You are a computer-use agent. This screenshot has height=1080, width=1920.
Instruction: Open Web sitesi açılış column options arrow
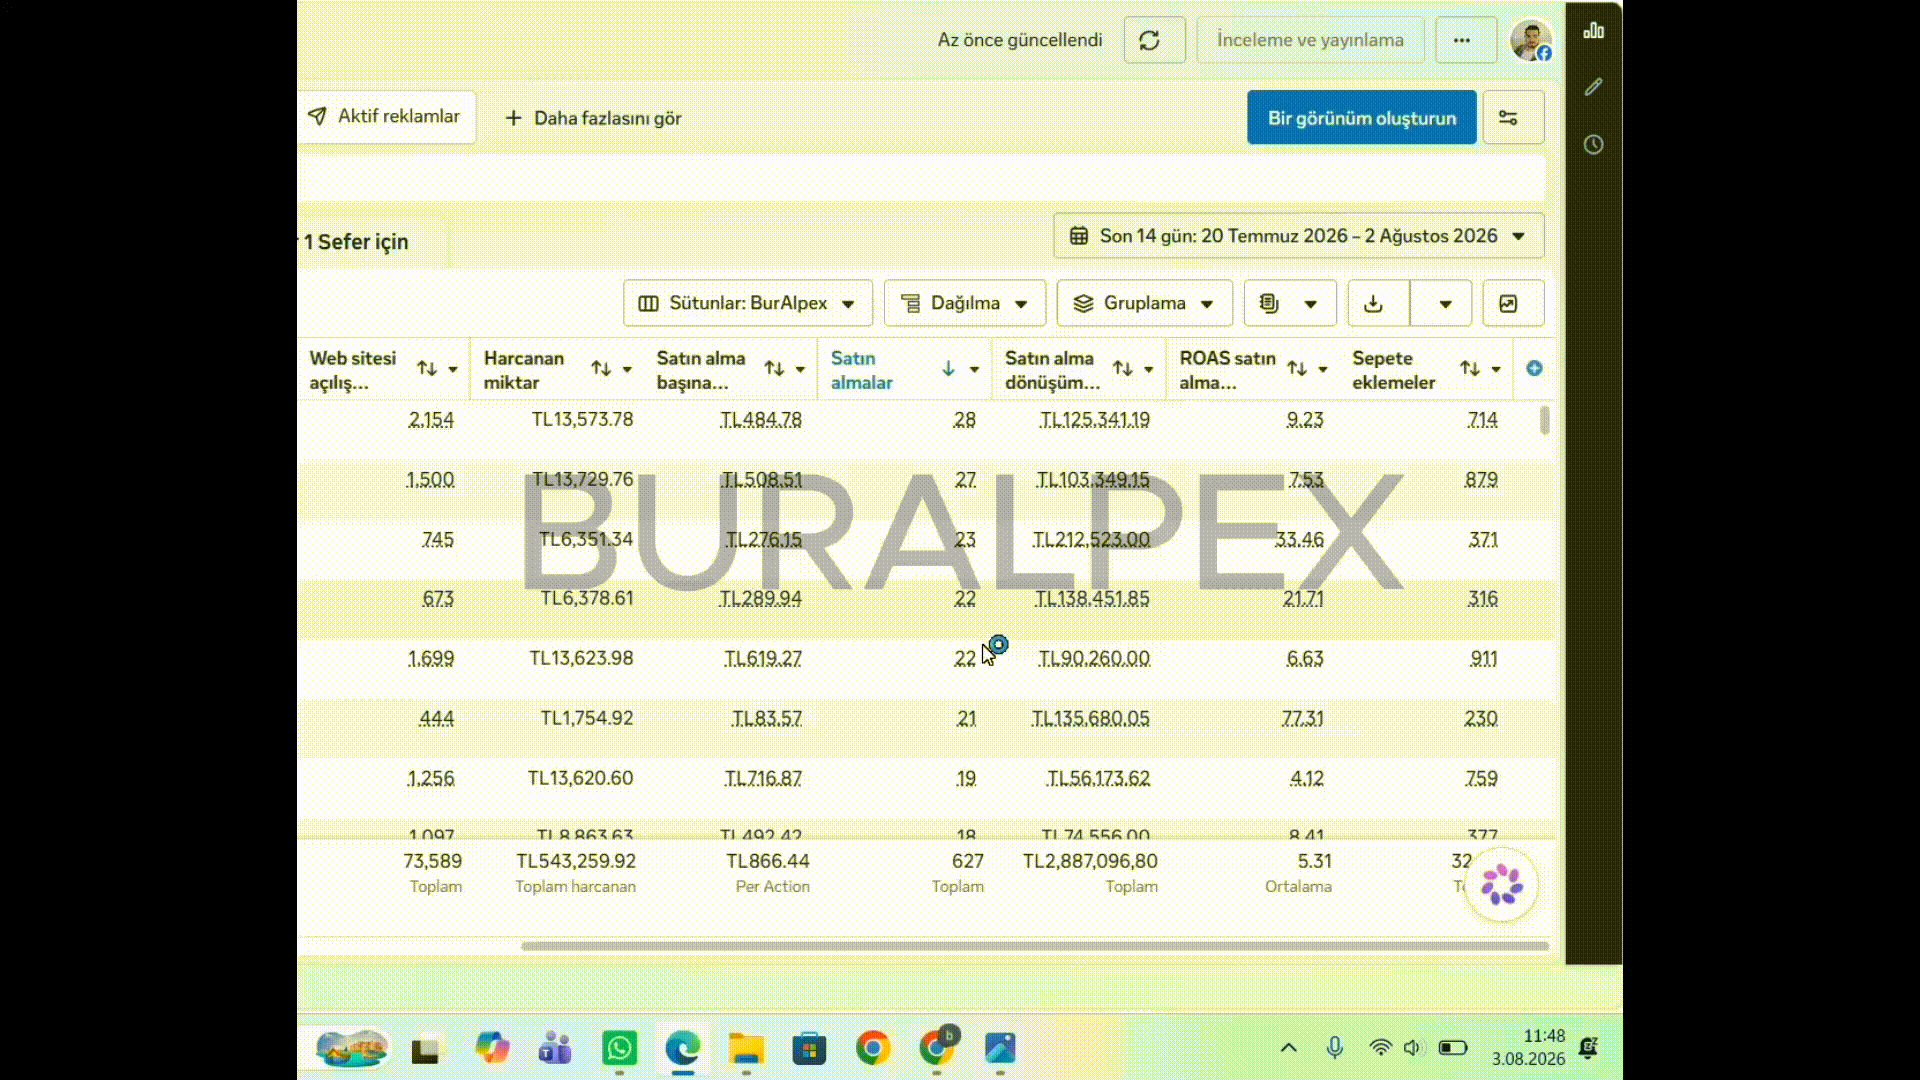(453, 370)
